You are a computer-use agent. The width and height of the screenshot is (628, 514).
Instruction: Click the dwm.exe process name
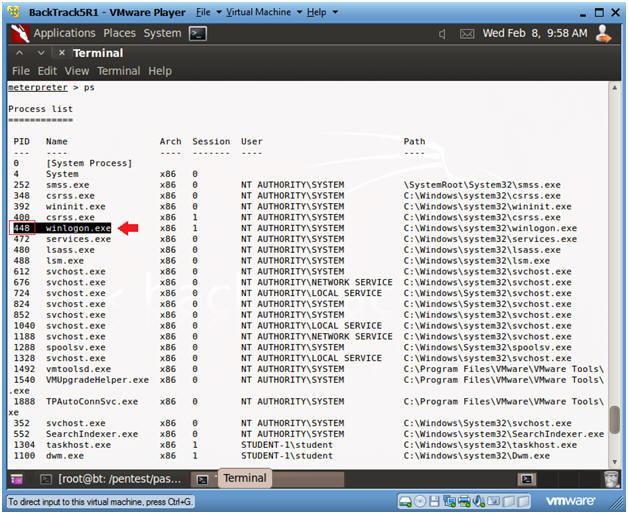pyautogui.click(x=65, y=455)
